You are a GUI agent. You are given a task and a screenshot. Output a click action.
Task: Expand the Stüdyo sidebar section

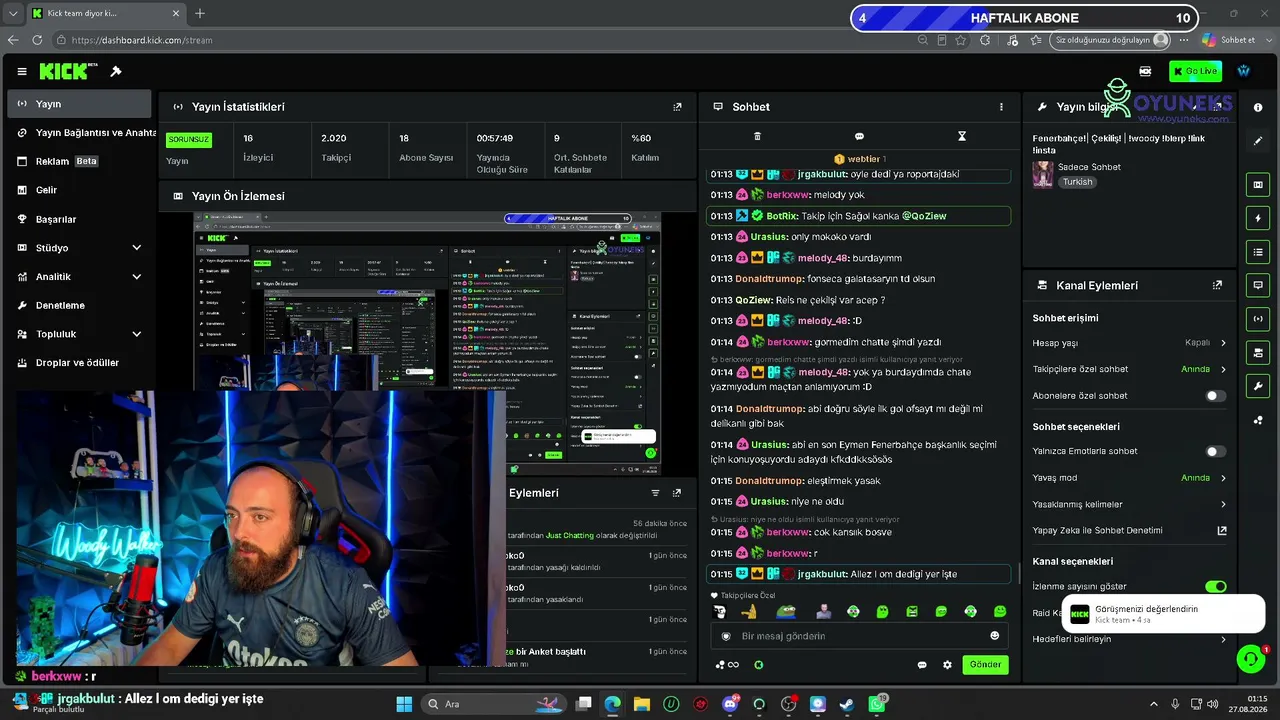coord(136,248)
